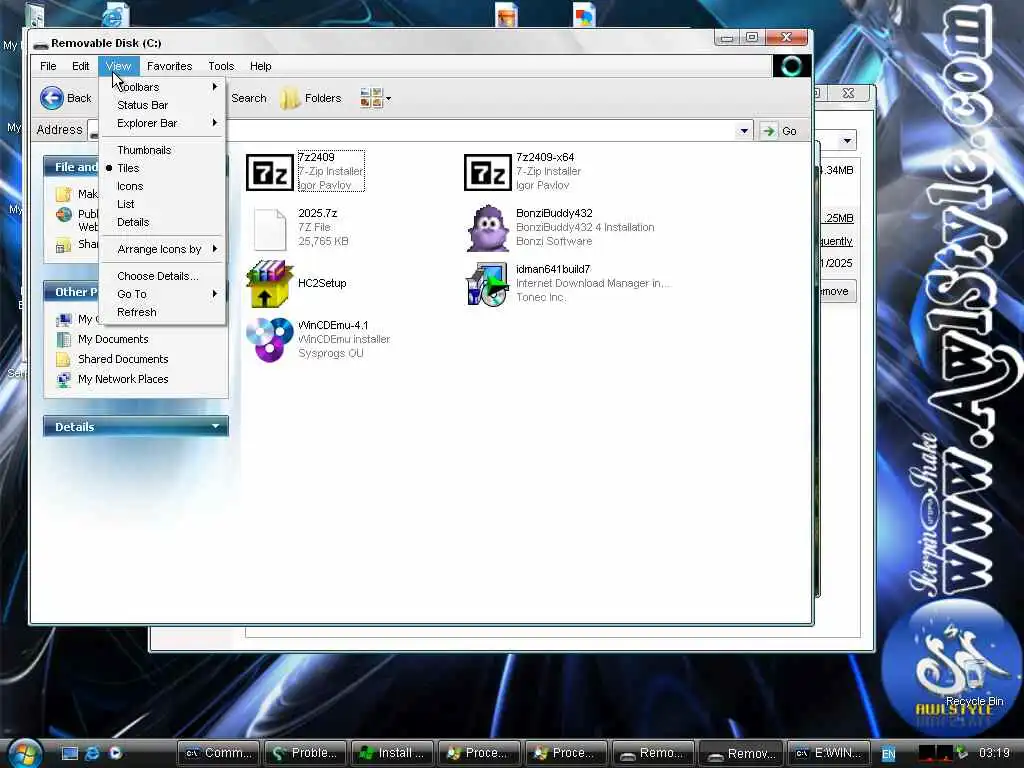Click the EN language indicator in tray
The height and width of the screenshot is (768, 1024).
click(888, 754)
